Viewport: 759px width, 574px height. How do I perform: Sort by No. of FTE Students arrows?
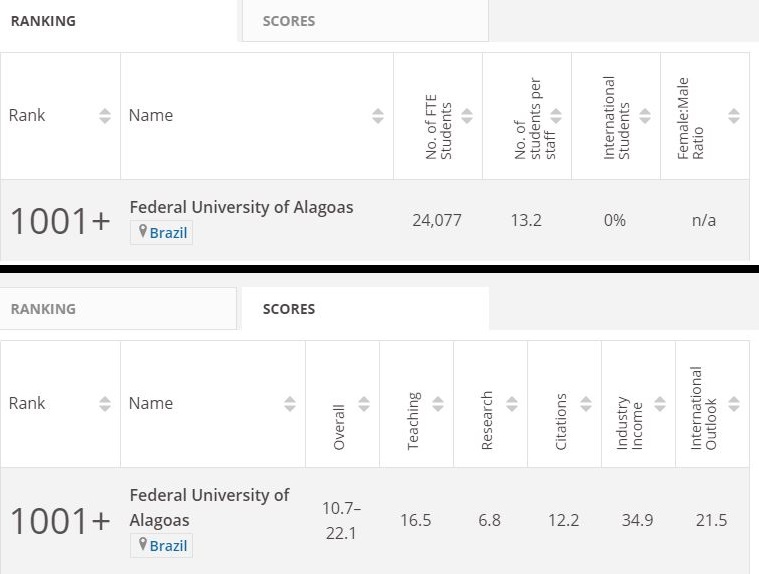(467, 116)
